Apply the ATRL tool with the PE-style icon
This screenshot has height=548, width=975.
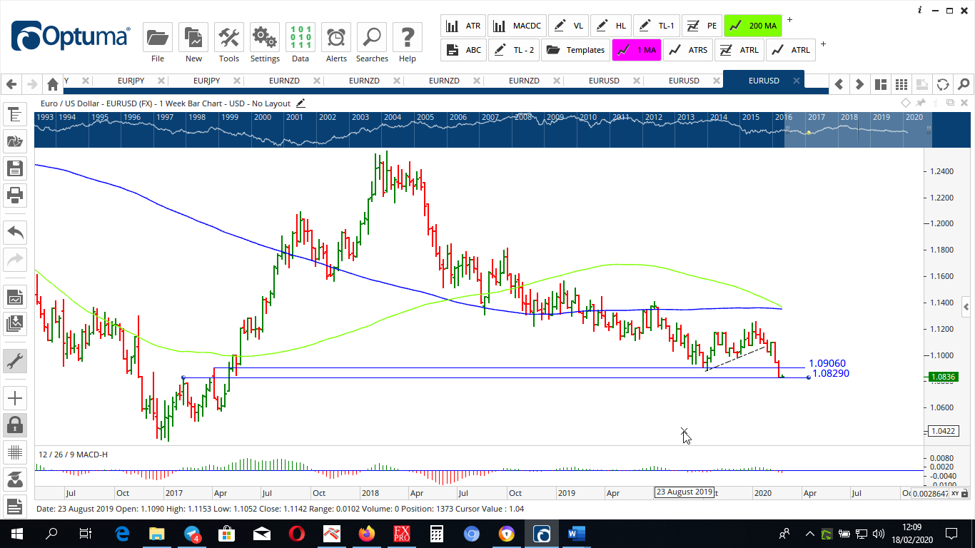point(740,50)
